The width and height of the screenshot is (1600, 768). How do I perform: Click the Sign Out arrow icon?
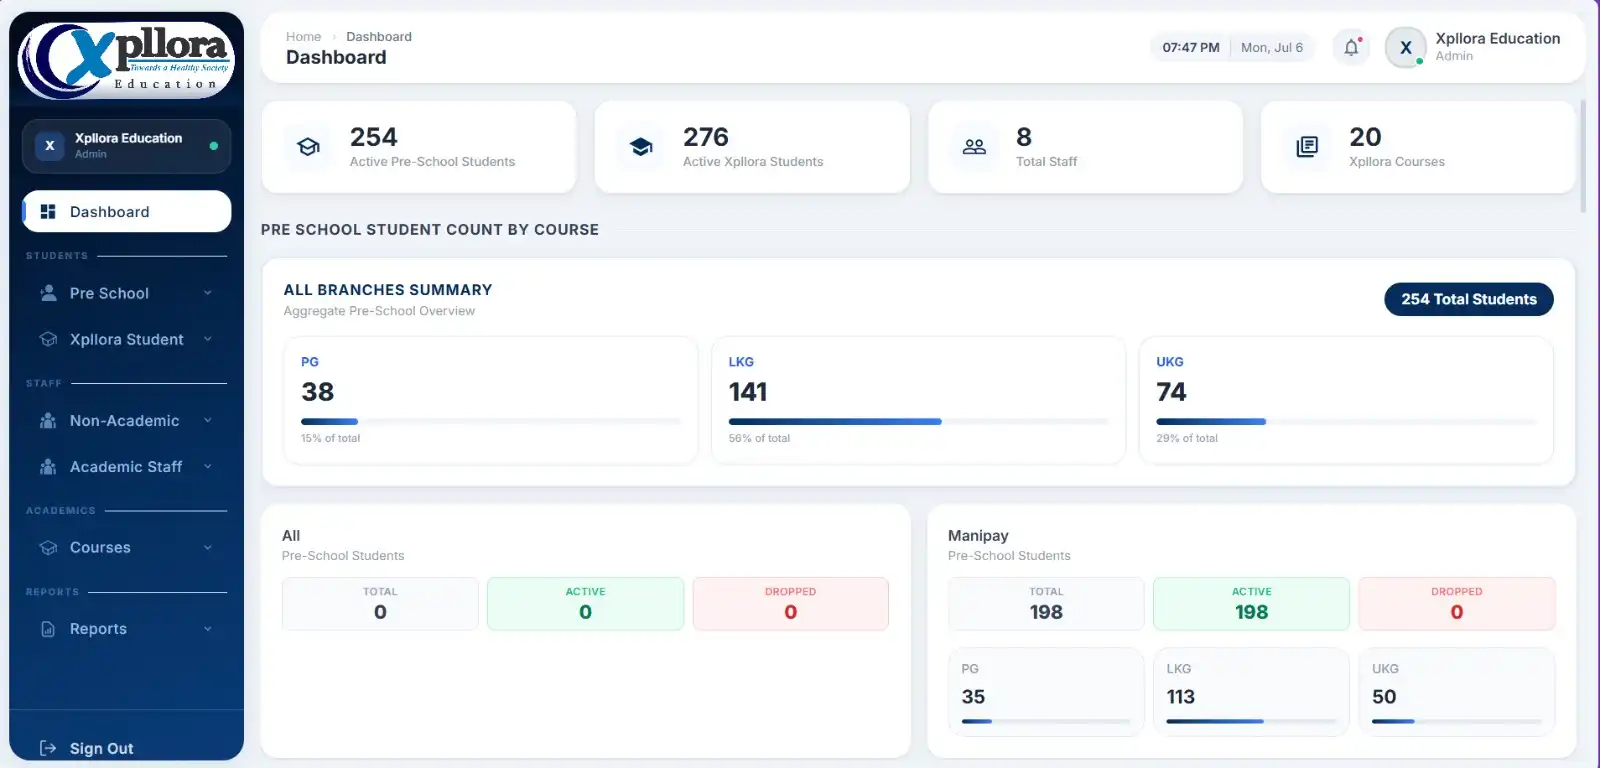48,748
